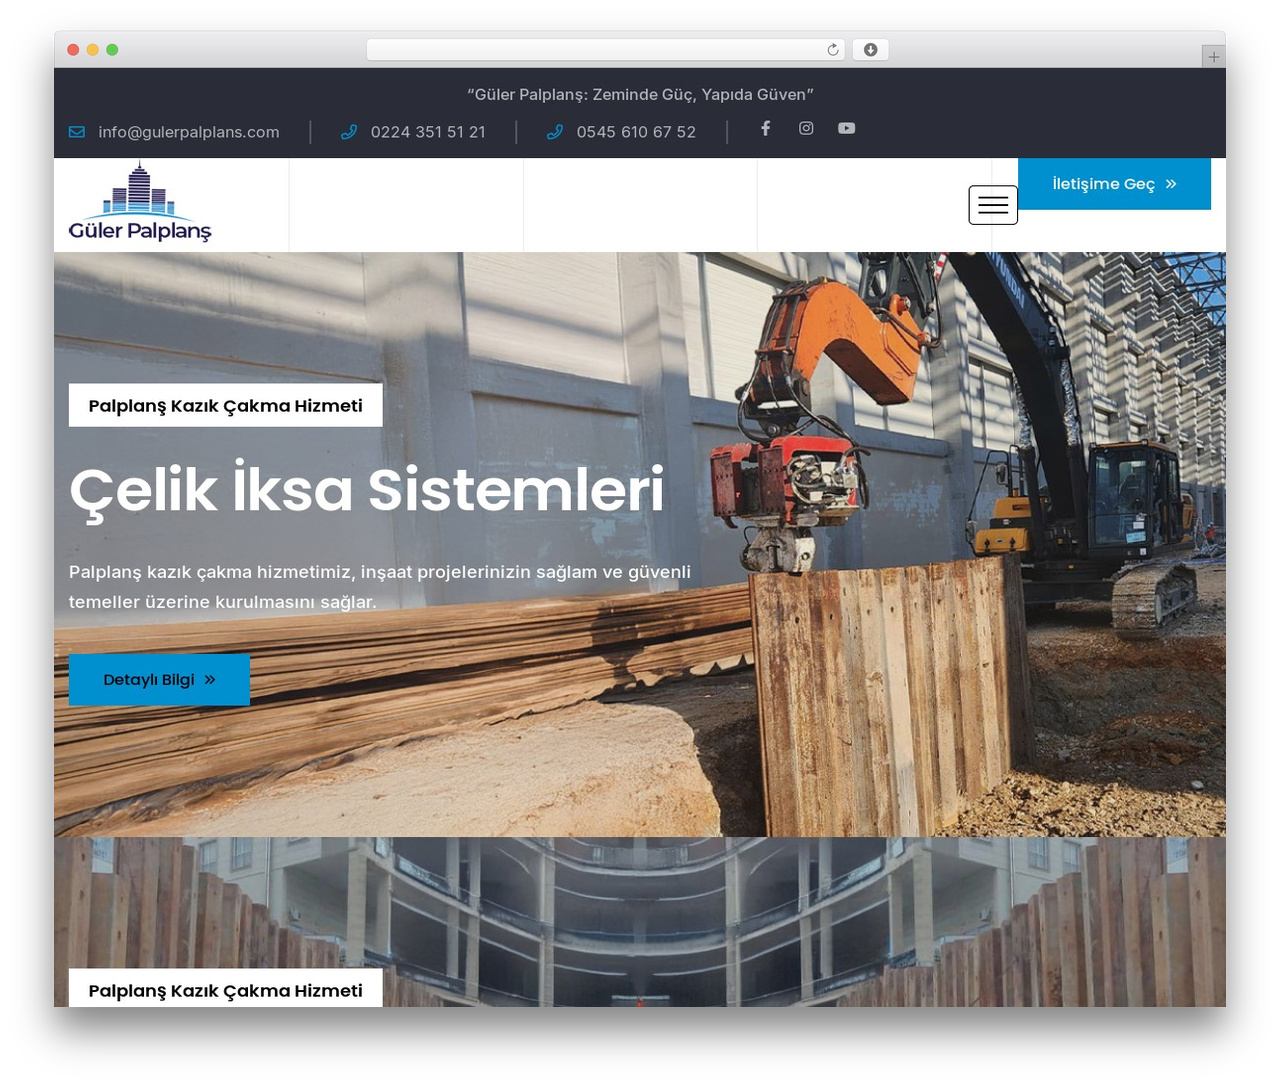Click the double-chevron icon in İletişime Geç
Screen dimensions: 1280x1084
(x=1171, y=184)
